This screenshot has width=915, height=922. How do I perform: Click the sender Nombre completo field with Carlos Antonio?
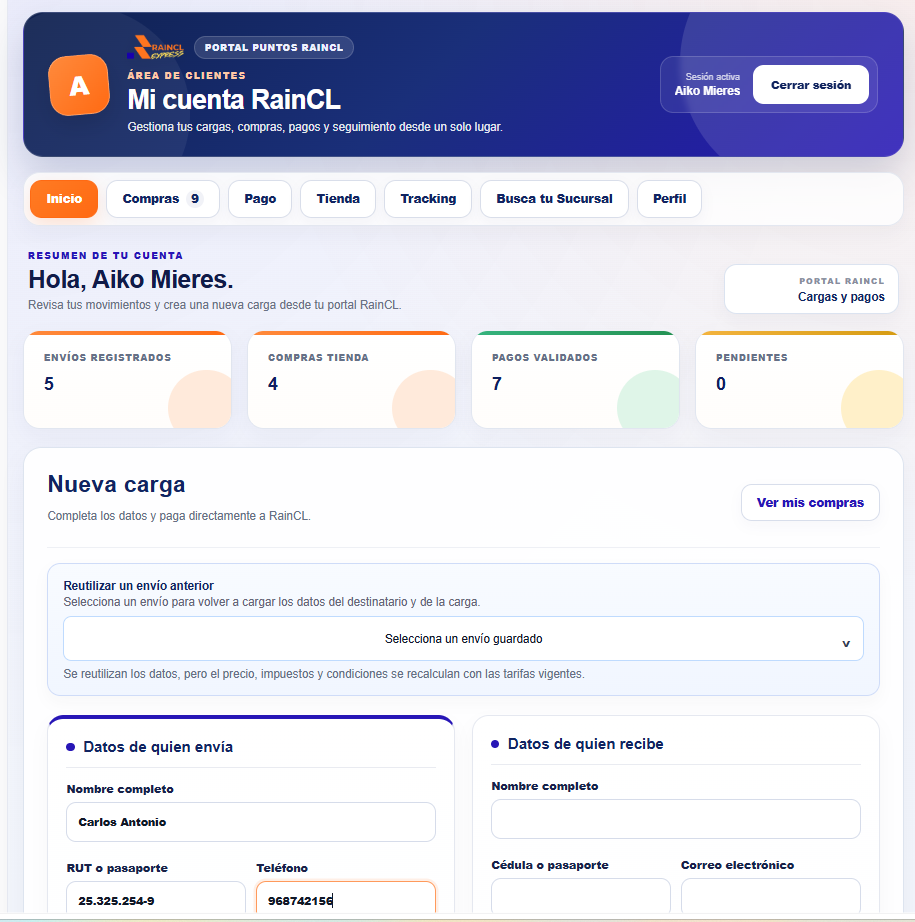pos(251,822)
